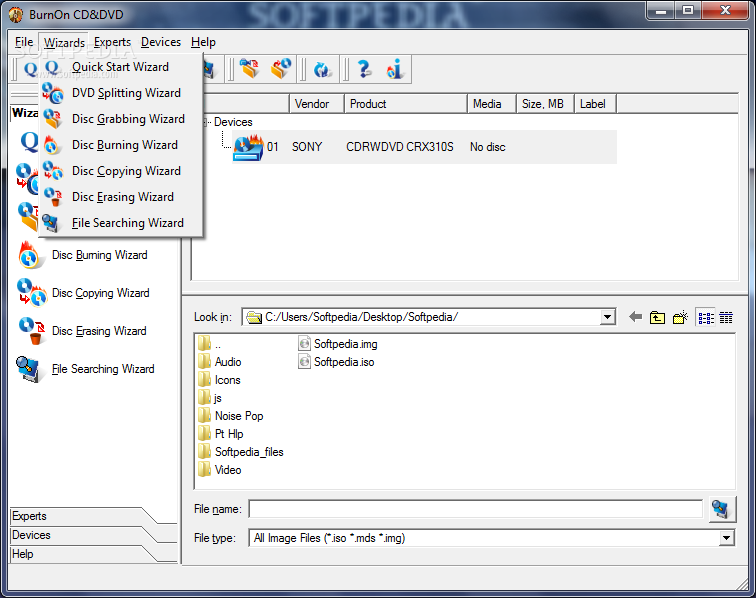Switch file browser to detail view
Viewport: 756px width, 598px height.
726,318
